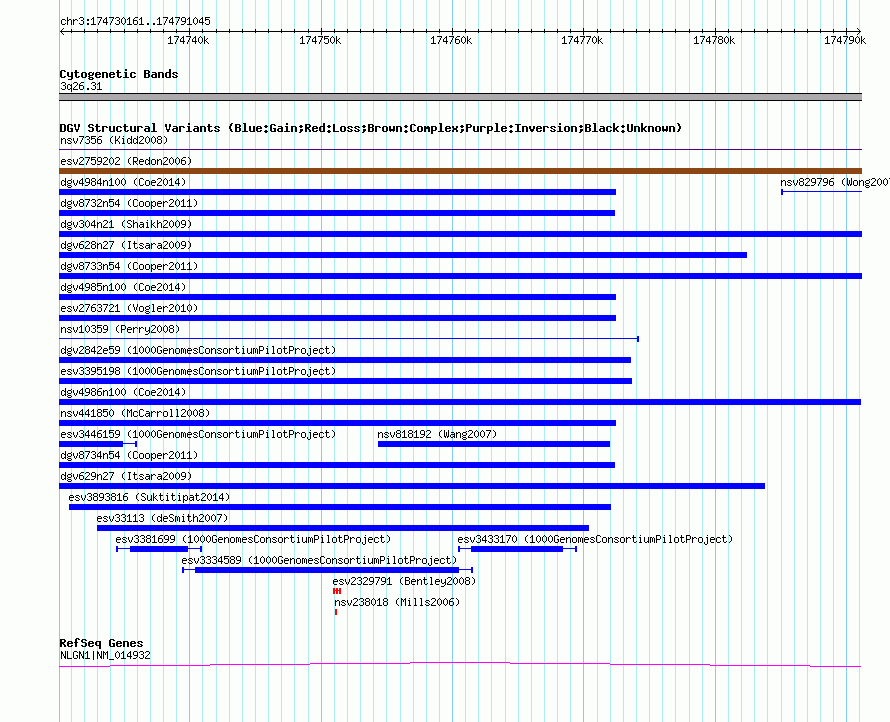The image size is (890, 722).
Task: Select esv3334589 1000Genomes variant label
Action: tap(319, 560)
